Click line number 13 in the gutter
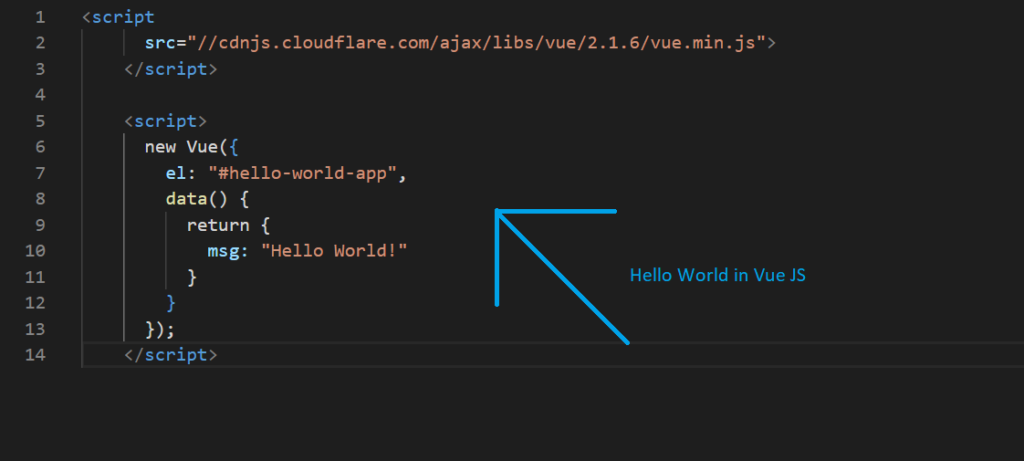Image resolution: width=1024 pixels, height=461 pixels. pyautogui.click(x=35, y=330)
